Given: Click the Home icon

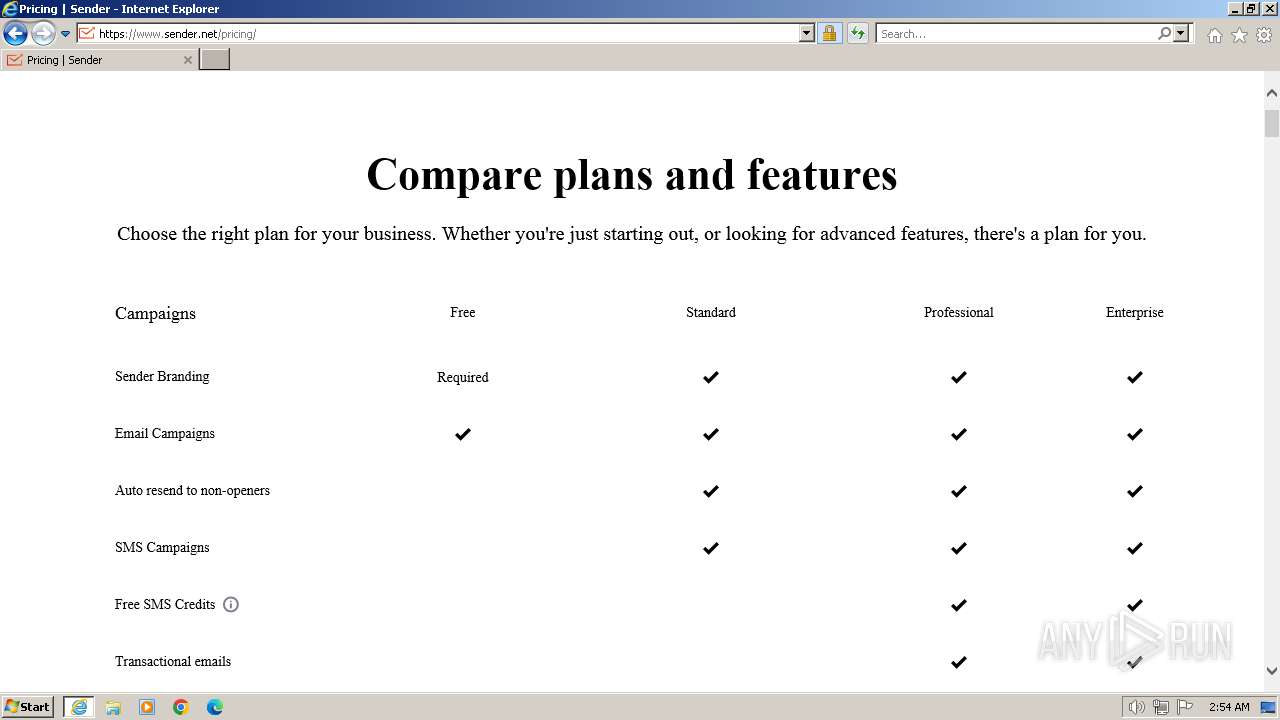Looking at the screenshot, I should click(1214, 35).
